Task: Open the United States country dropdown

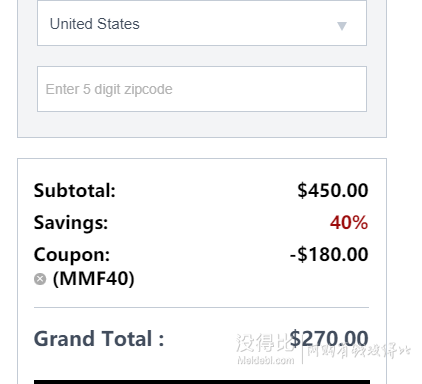Action: [202, 23]
